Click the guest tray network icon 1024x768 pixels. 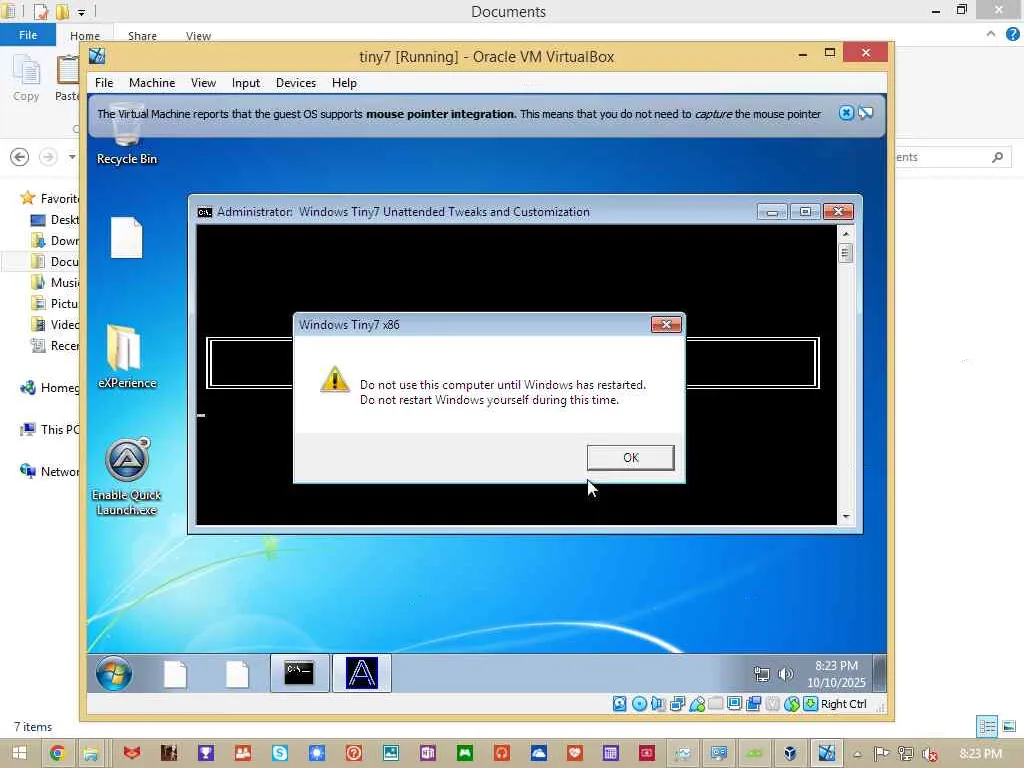[x=761, y=674]
